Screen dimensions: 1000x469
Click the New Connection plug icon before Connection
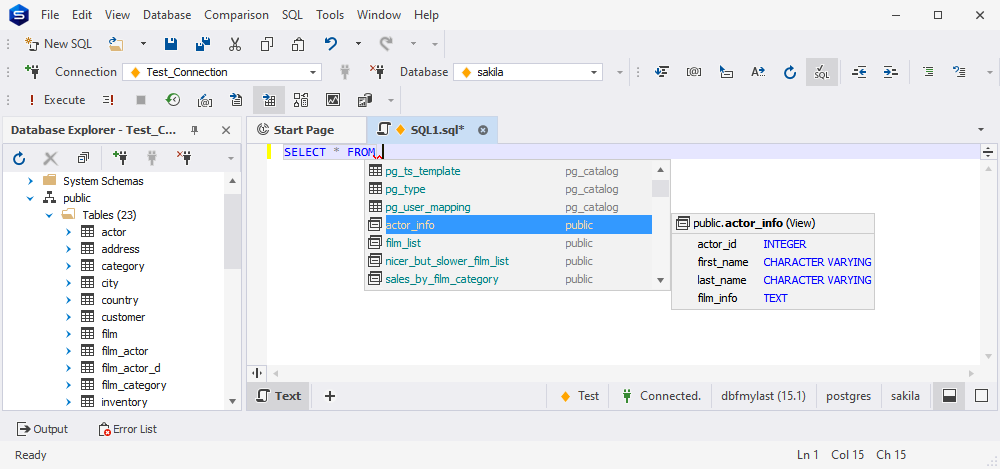tap(32, 72)
